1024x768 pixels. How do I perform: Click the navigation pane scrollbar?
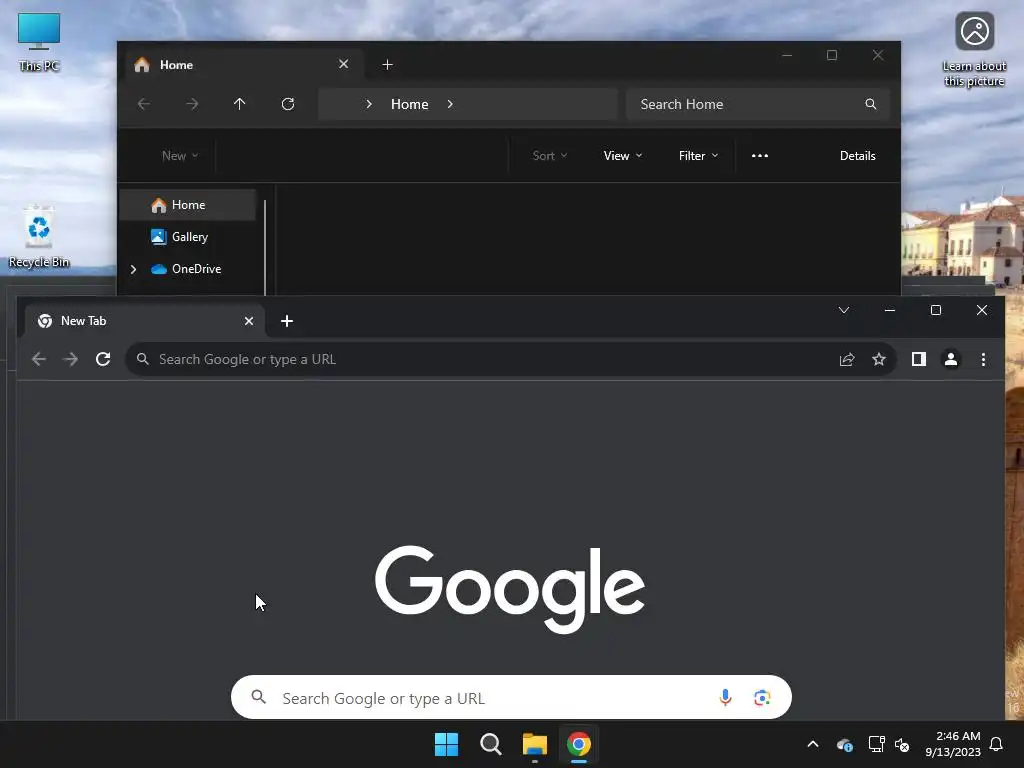point(264,247)
